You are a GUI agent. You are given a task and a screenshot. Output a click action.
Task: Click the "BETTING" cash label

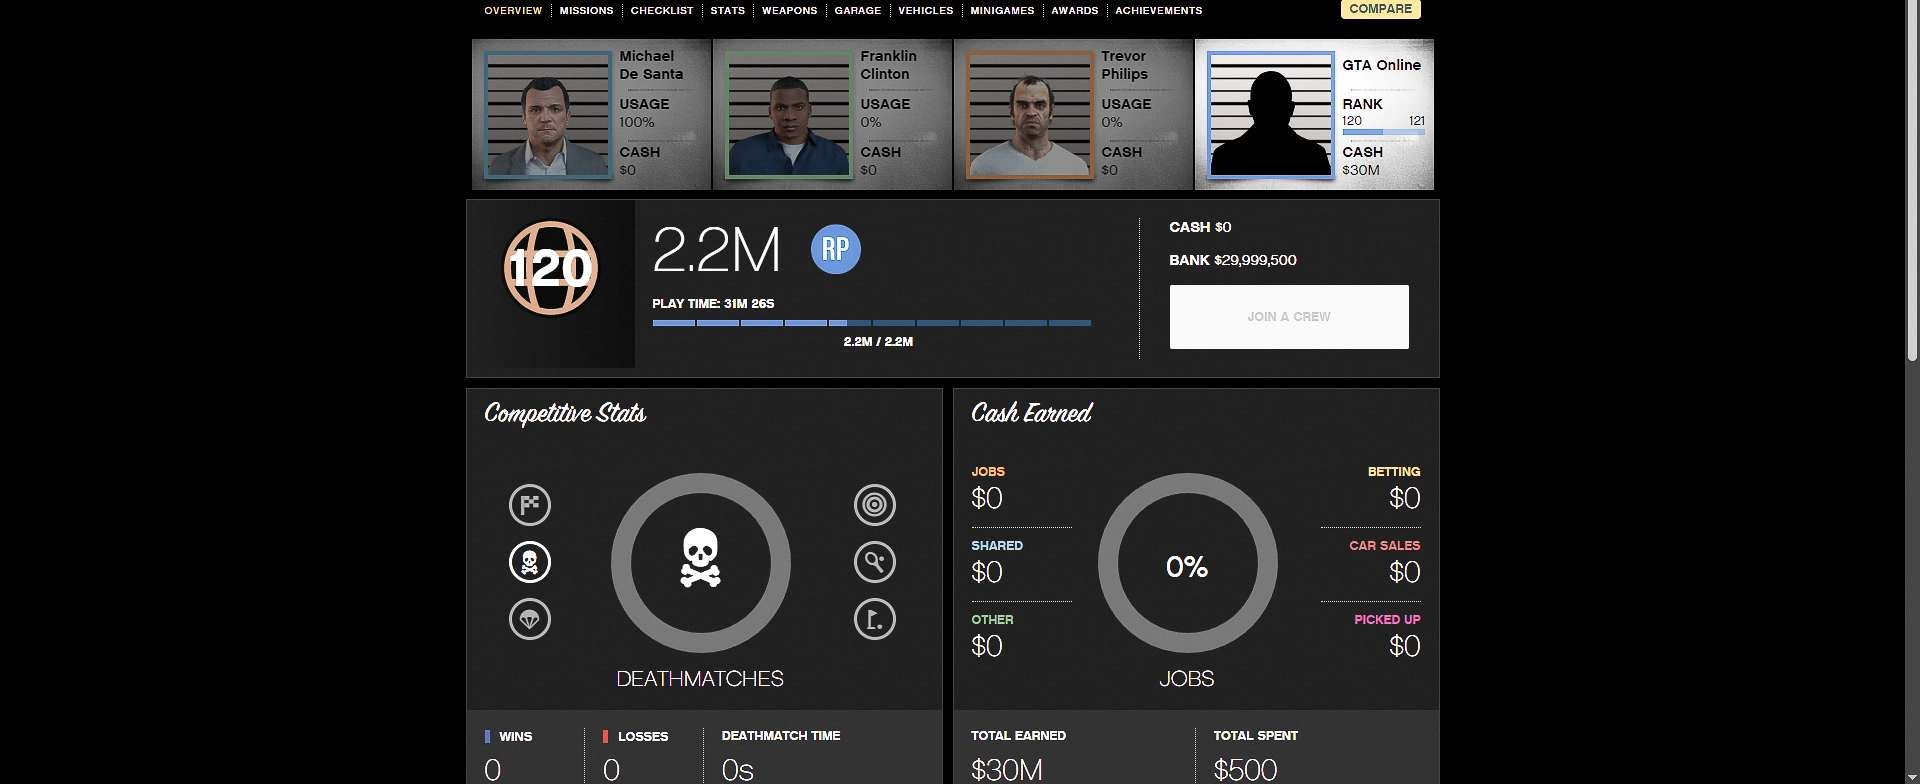(1394, 472)
